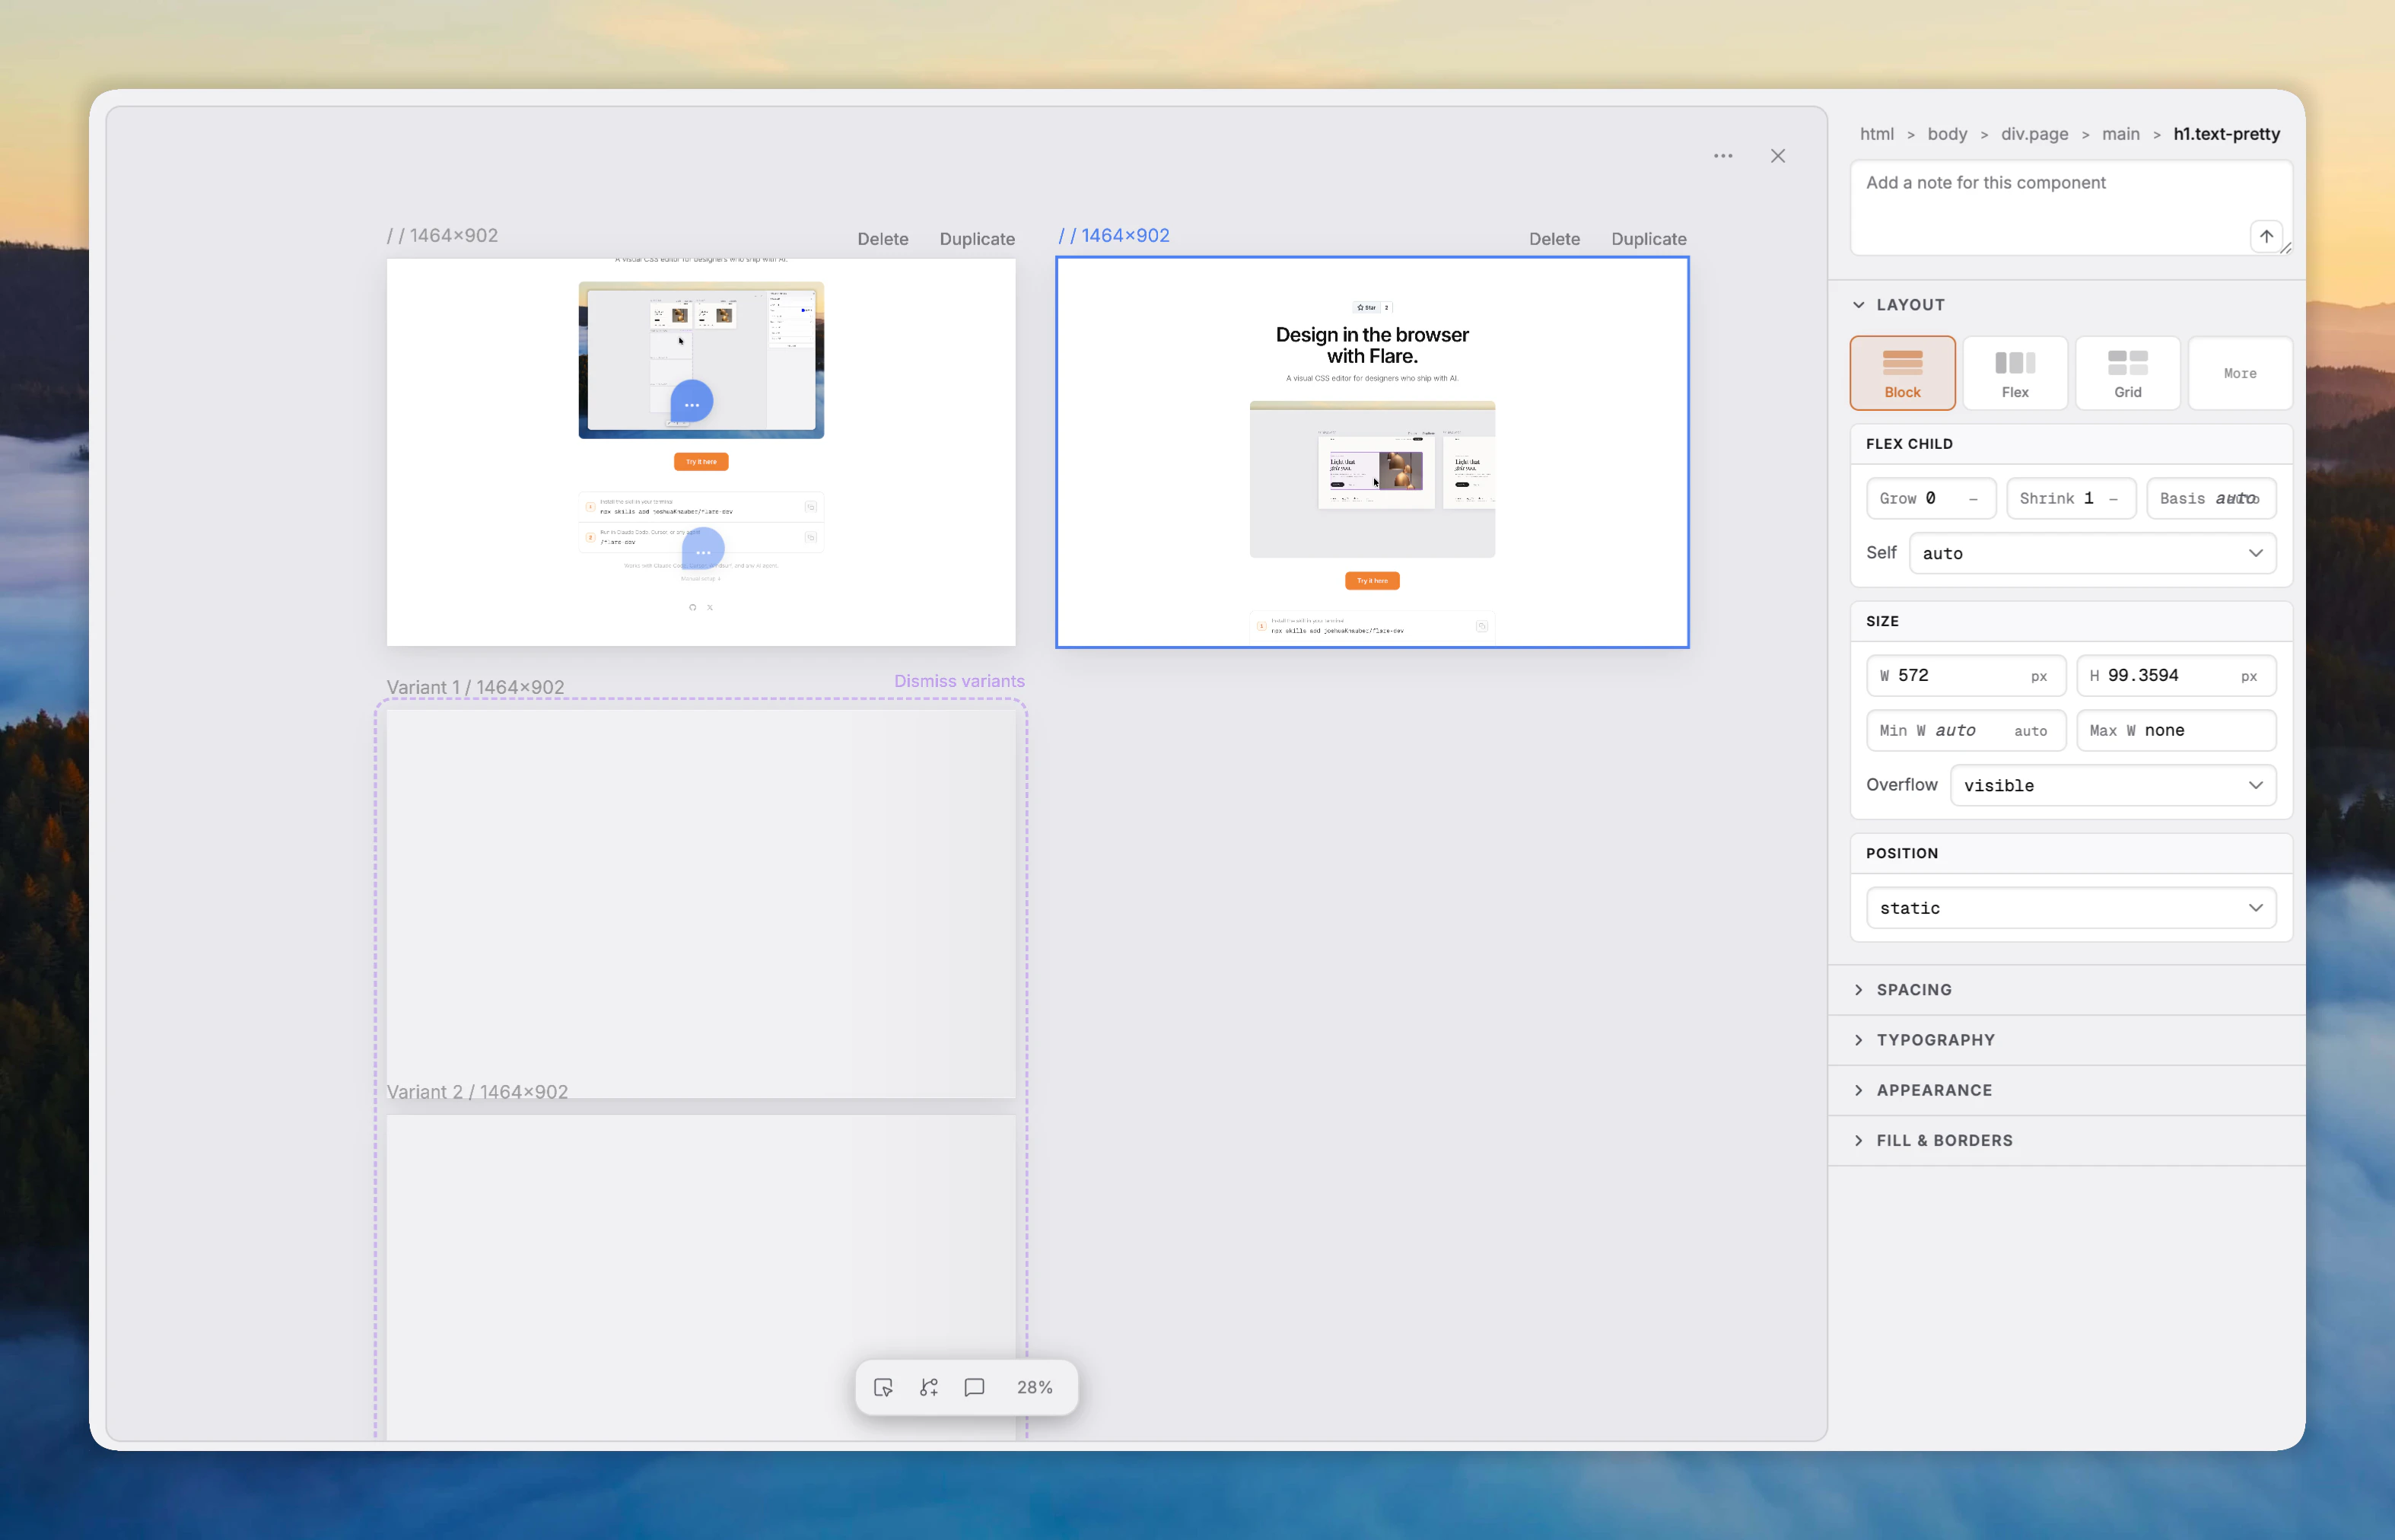2395x1540 pixels.
Task: Open the Self alignment dropdown
Action: (x=2092, y=553)
